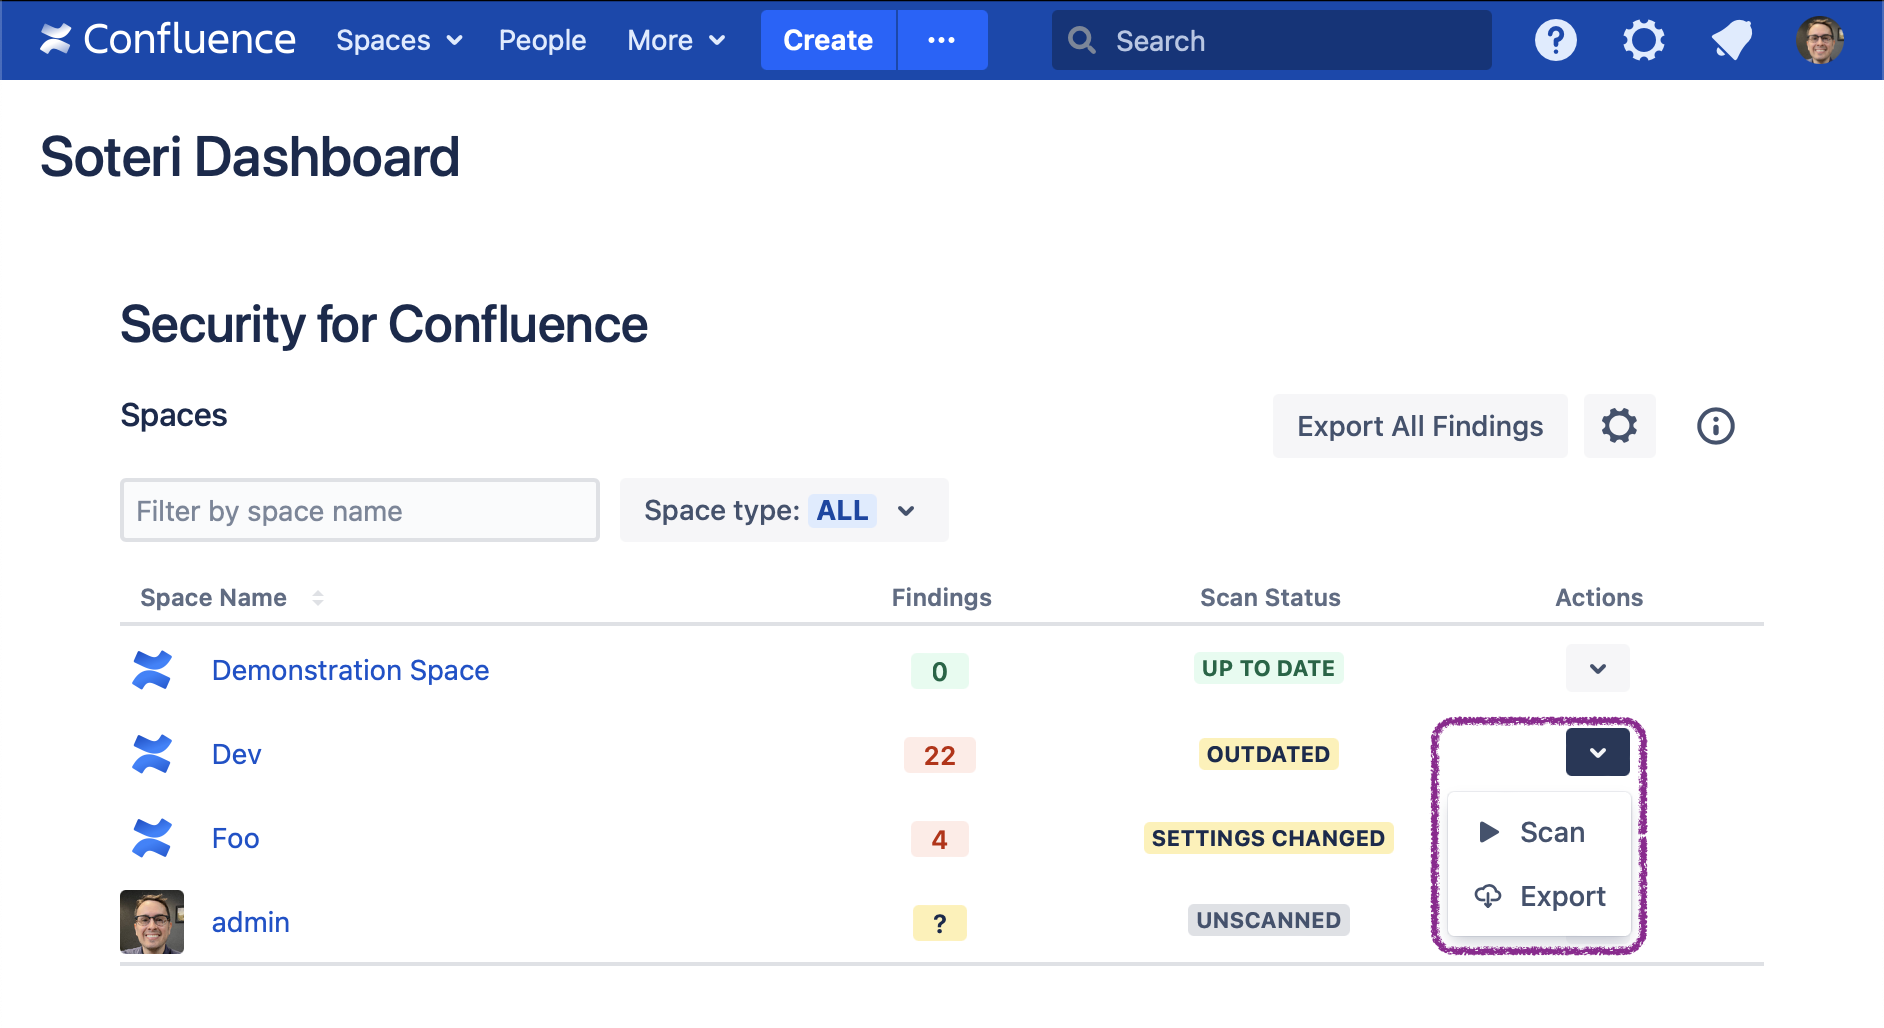Open Soteri settings gear beside Export All Findings
This screenshot has height=1028, width=1884.
[1619, 426]
